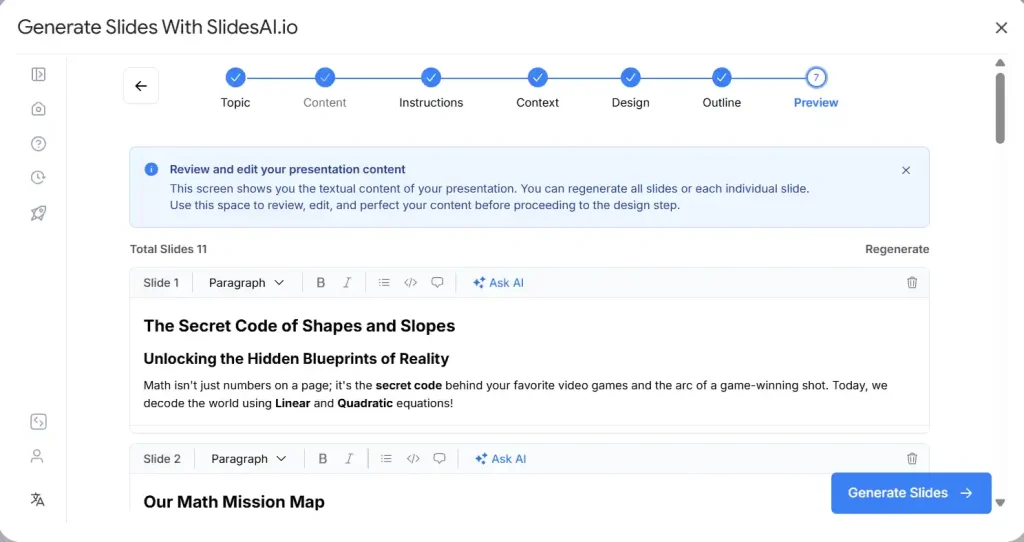Open the camera icon in left sidebar
This screenshot has width=1024, height=542.
tap(39, 109)
